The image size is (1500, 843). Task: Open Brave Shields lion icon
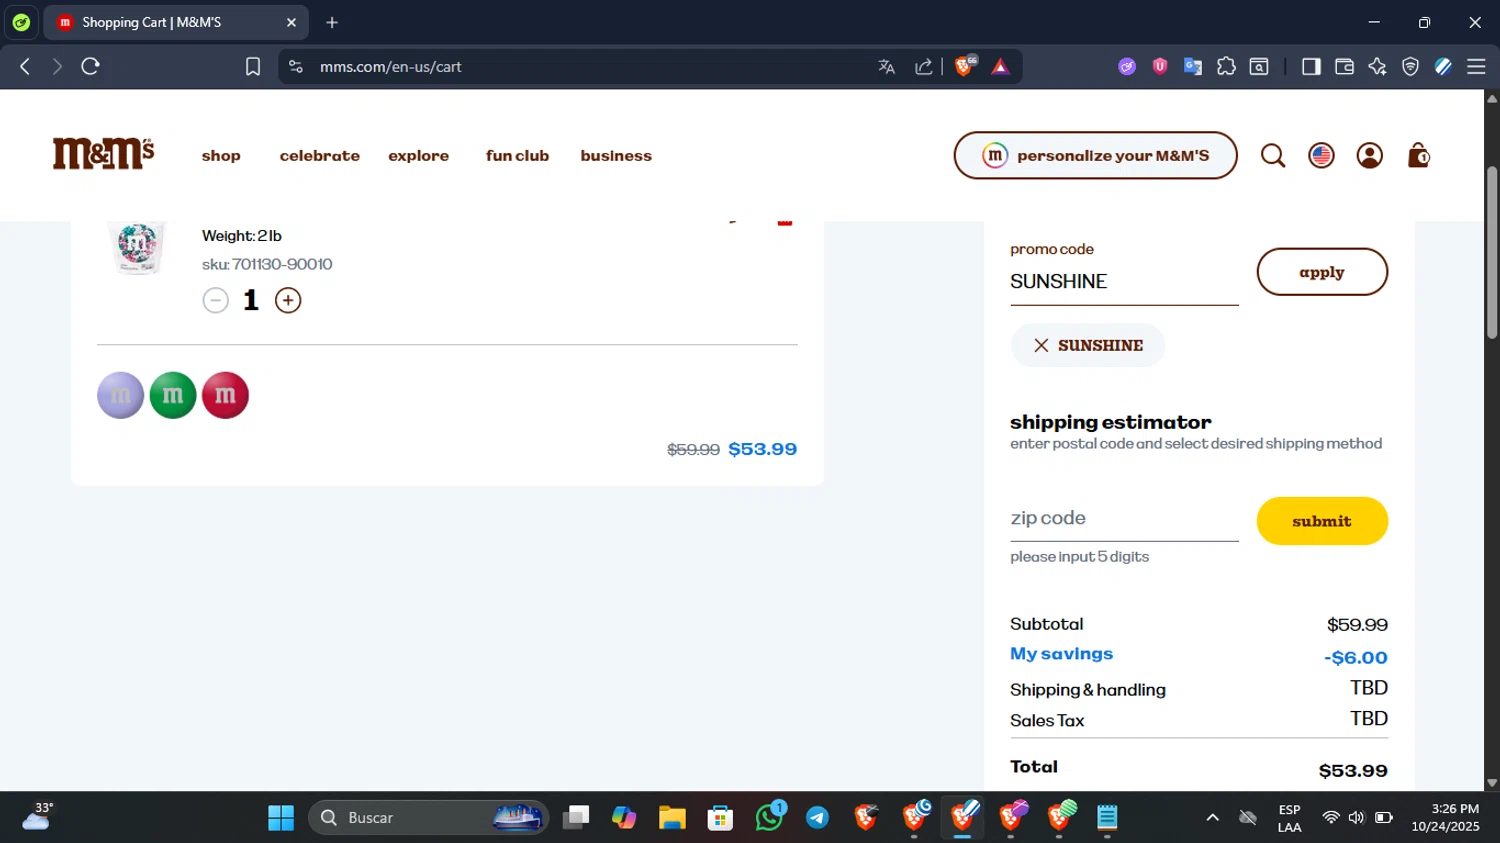point(965,66)
